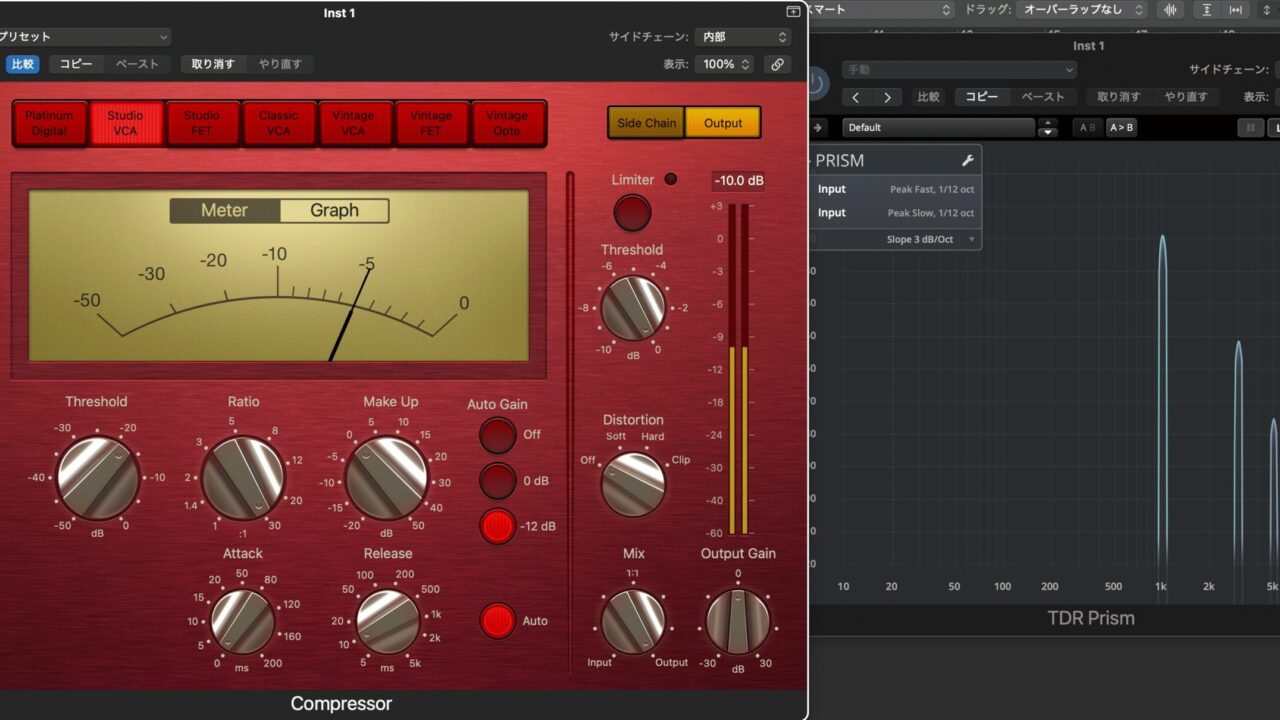Image resolution: width=1280 pixels, height=720 pixels.
Task: Click the A > B copy button
Action: coord(1121,128)
